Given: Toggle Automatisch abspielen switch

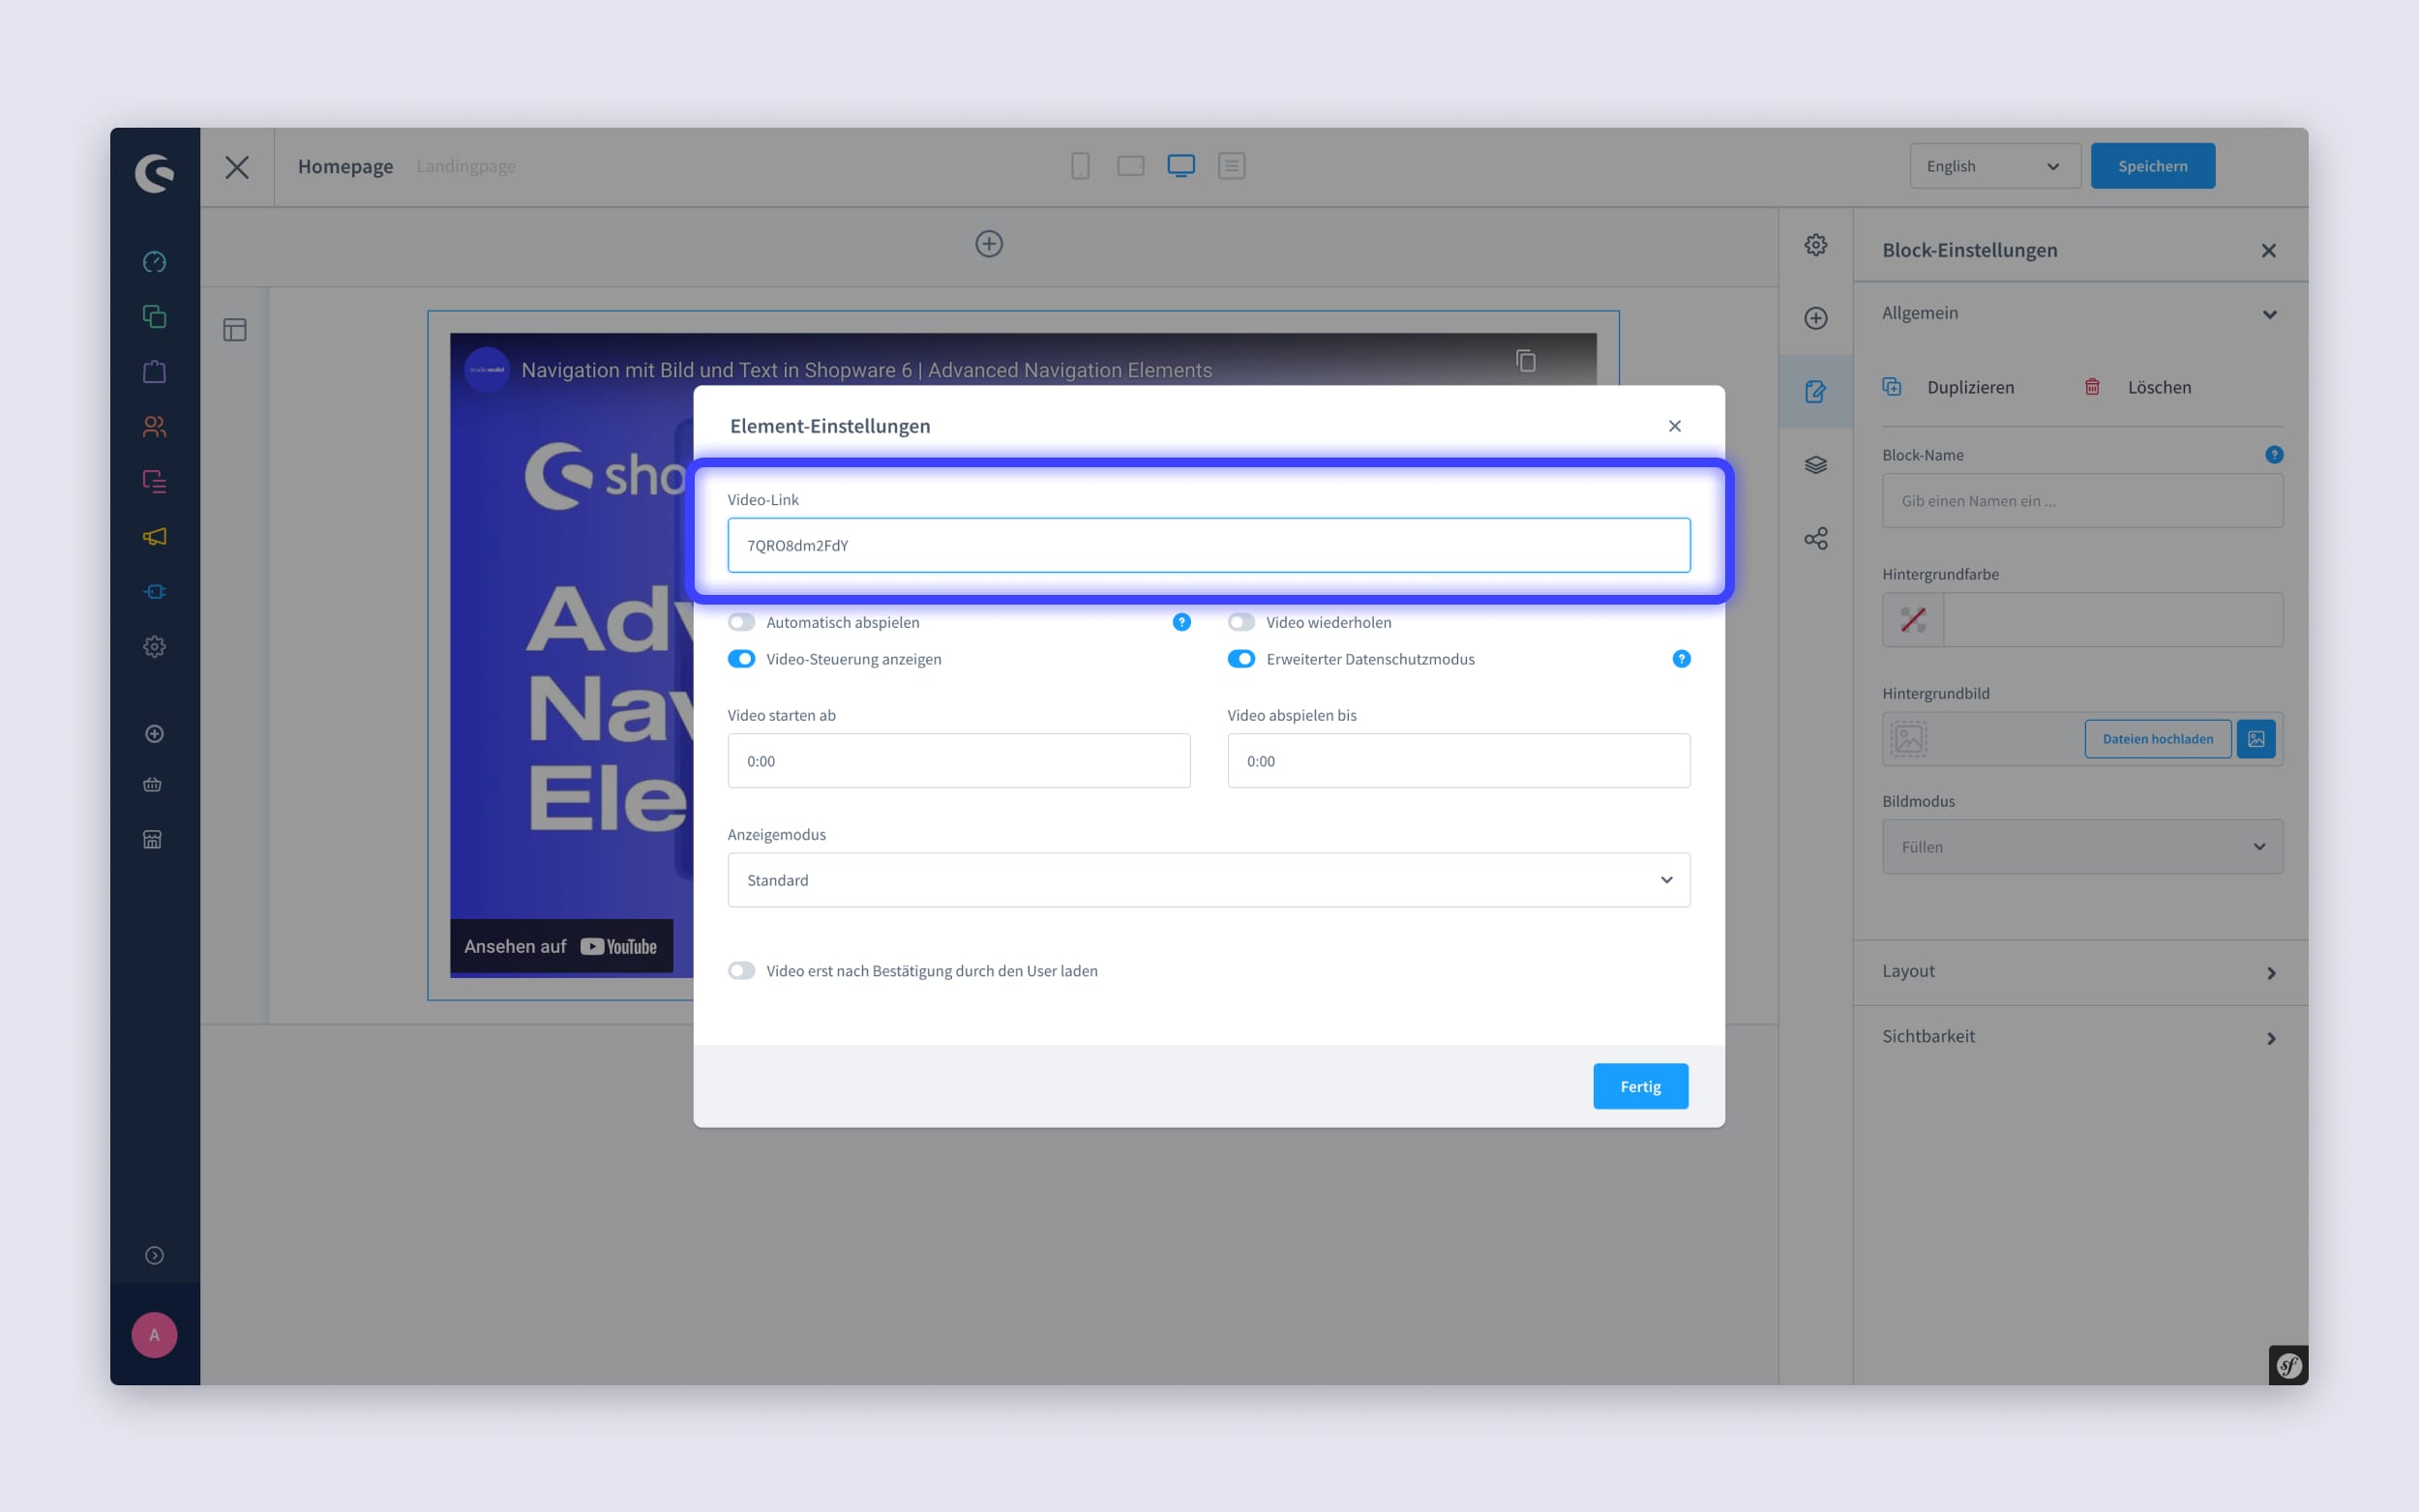Looking at the screenshot, I should coord(742,622).
